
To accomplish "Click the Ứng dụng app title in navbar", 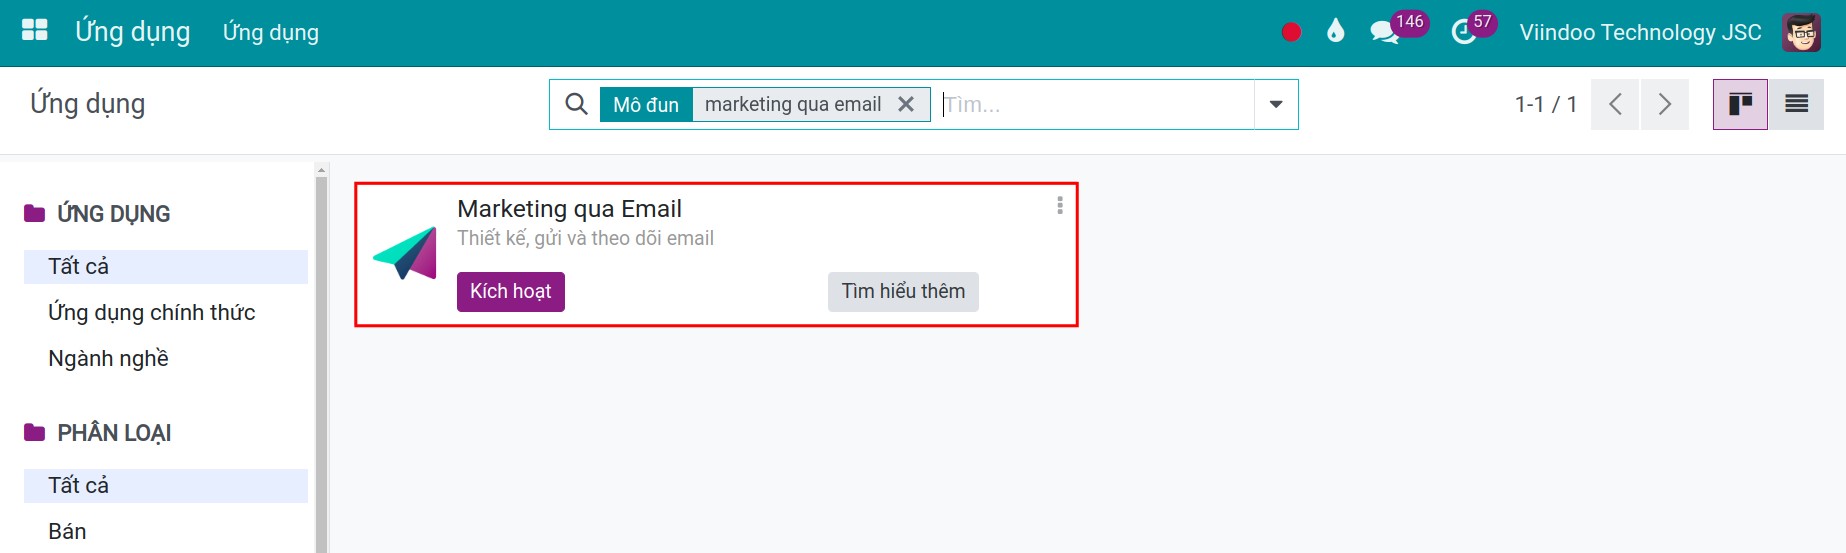I will pyautogui.click(x=133, y=31).
